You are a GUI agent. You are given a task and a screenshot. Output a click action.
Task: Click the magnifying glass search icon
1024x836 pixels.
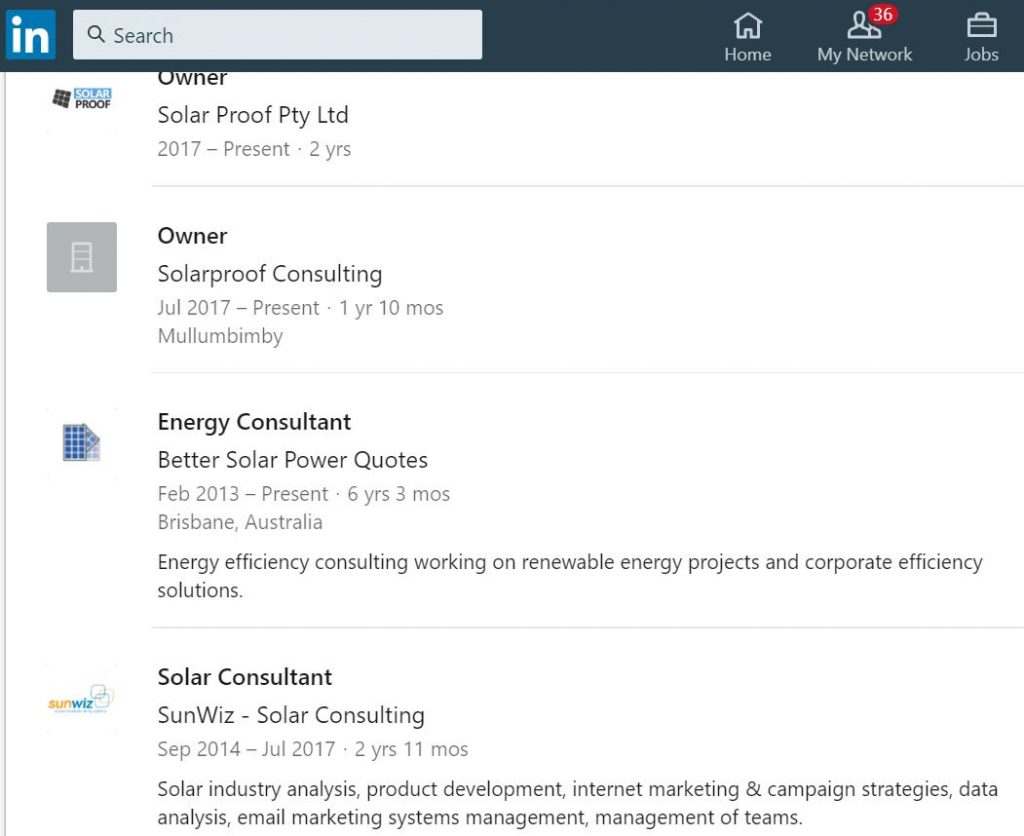tap(97, 35)
